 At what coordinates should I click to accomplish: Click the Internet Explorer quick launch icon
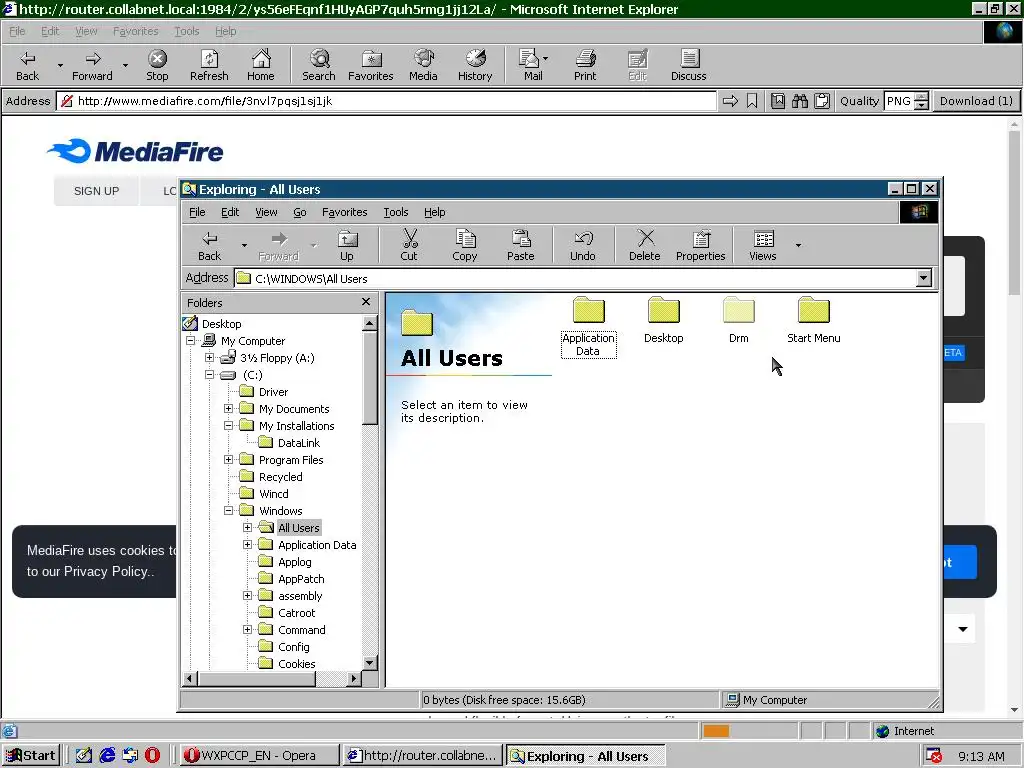107,756
